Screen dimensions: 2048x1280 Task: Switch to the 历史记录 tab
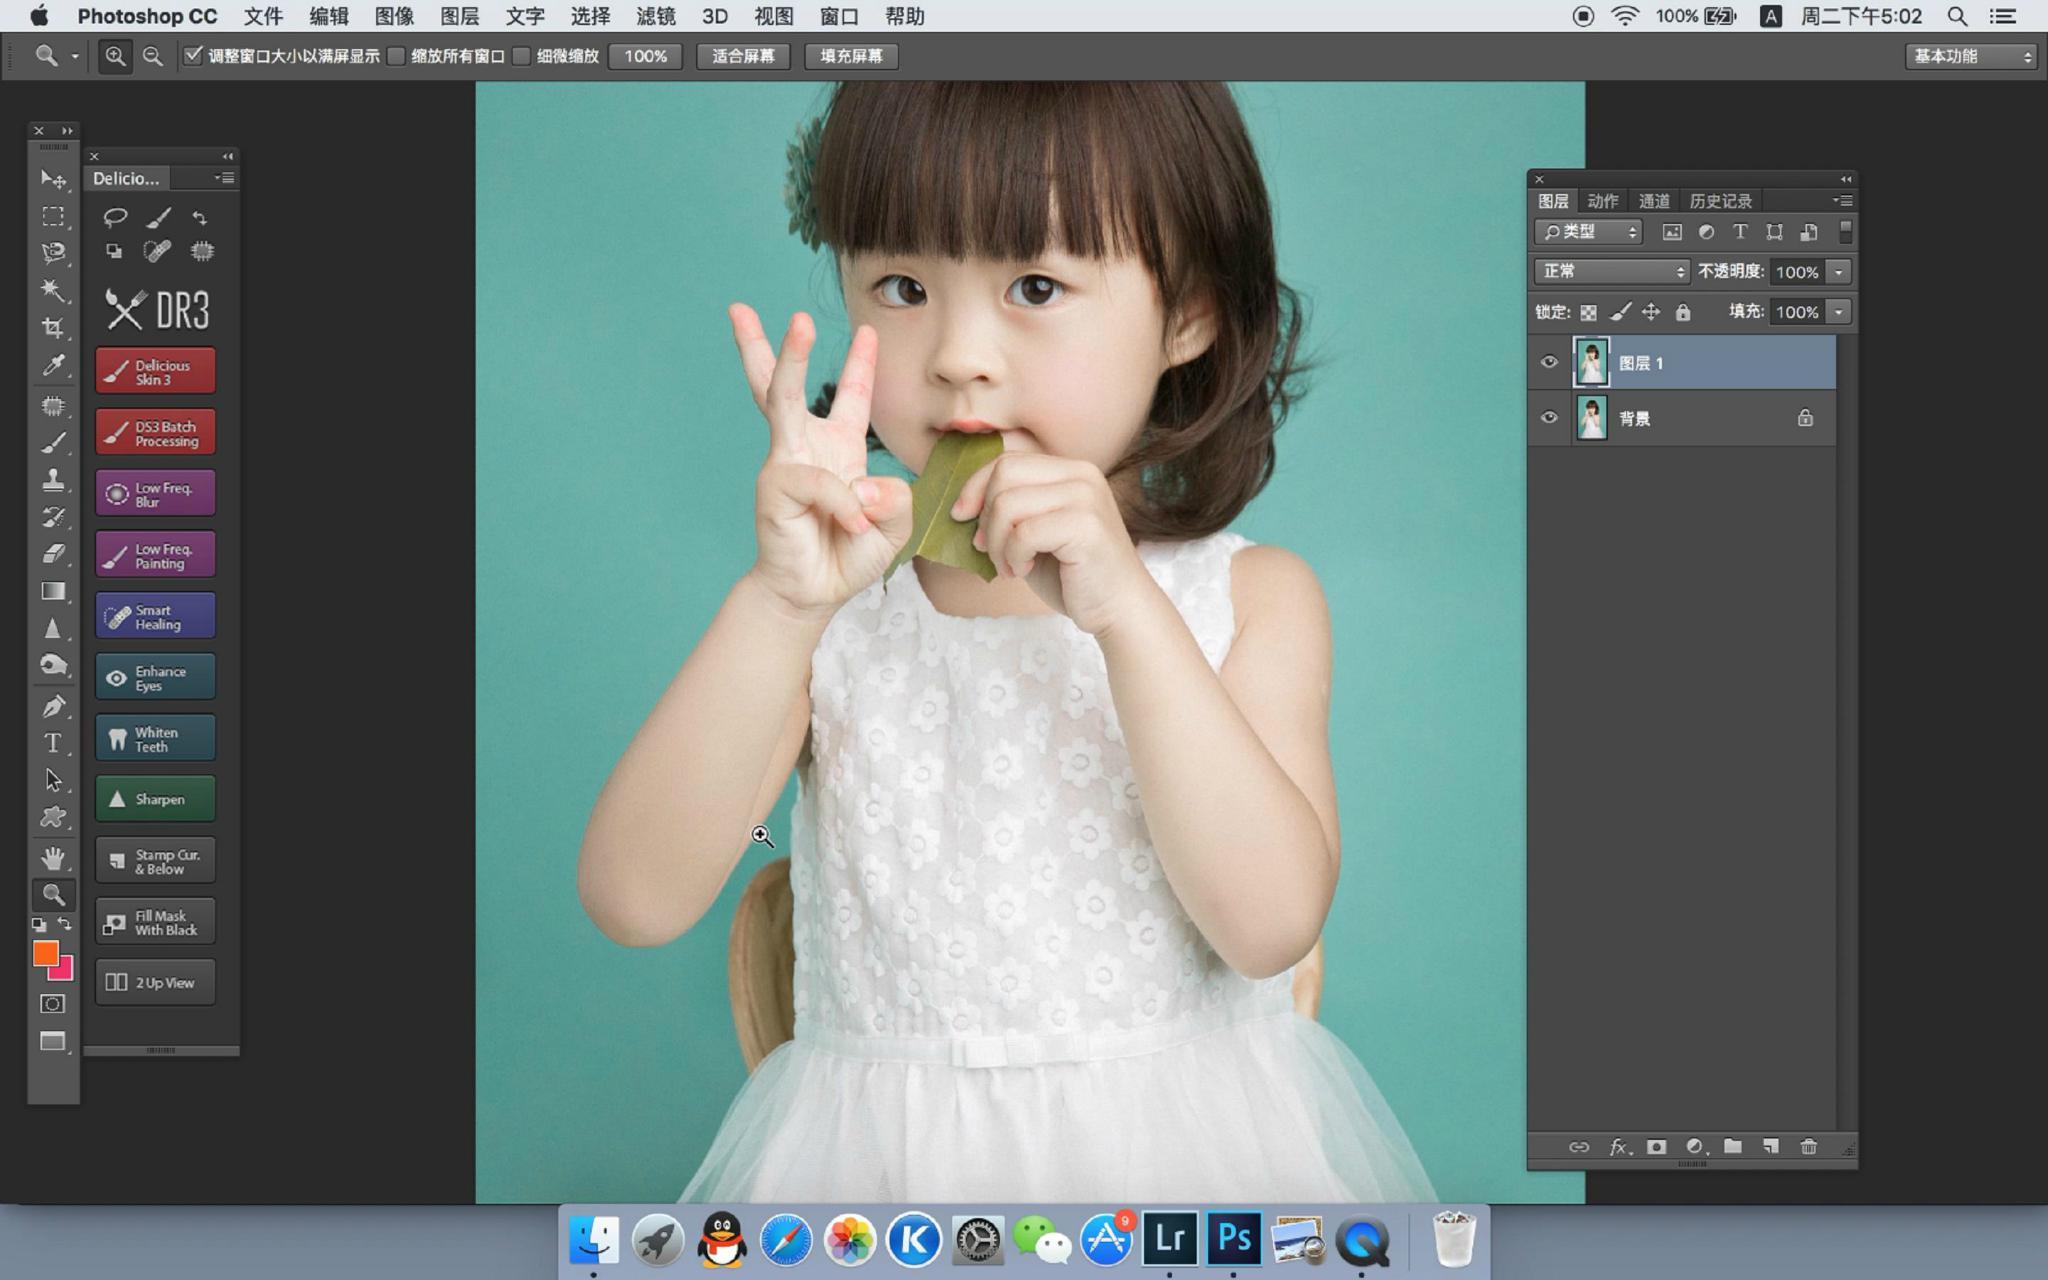point(1720,201)
